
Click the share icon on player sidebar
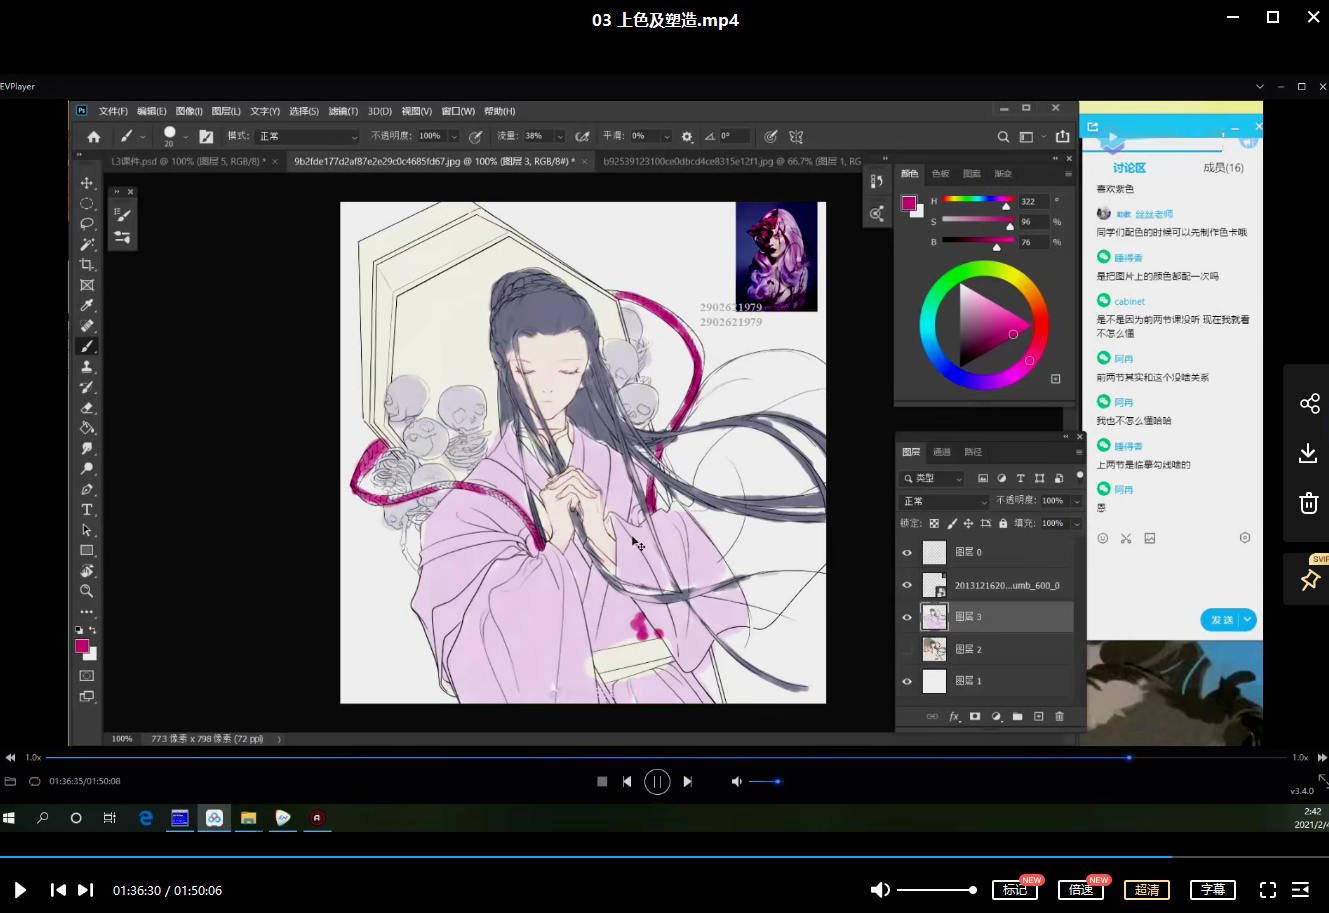click(x=1308, y=403)
